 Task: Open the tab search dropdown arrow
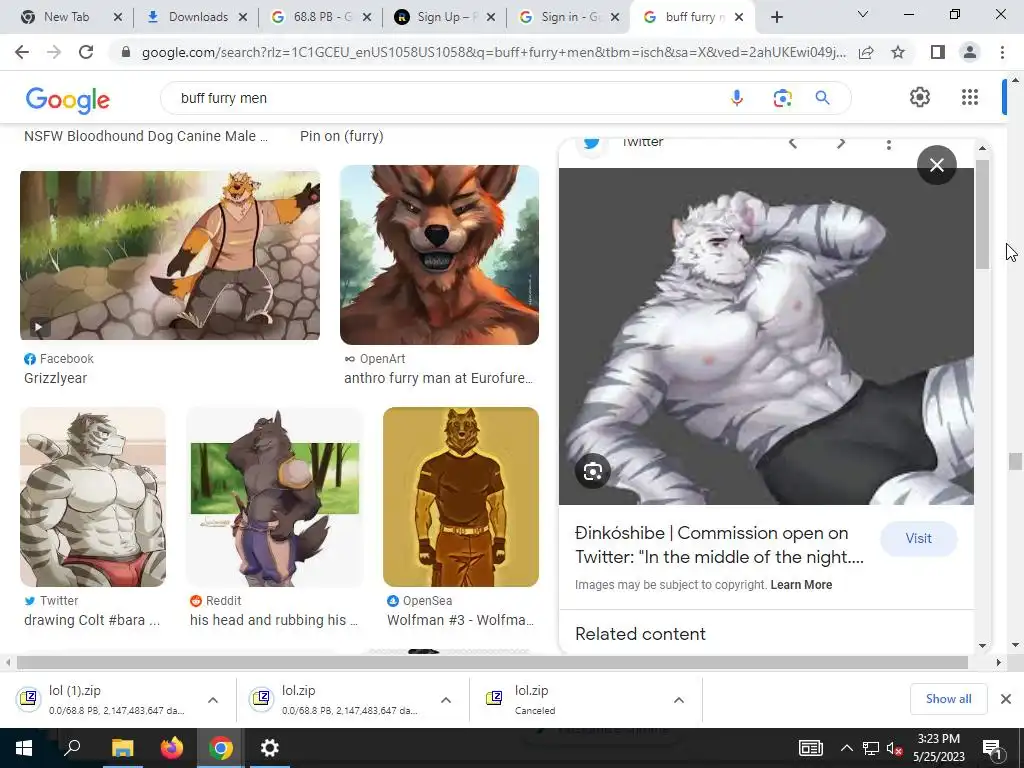click(x=863, y=14)
